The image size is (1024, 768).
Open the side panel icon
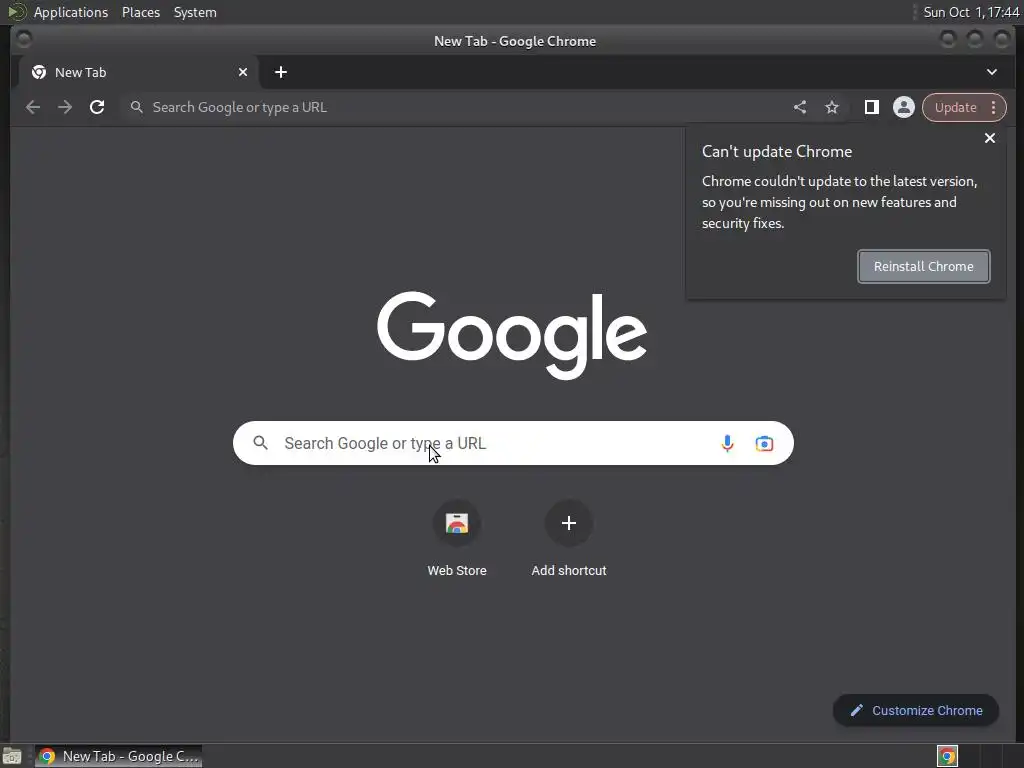(x=871, y=107)
